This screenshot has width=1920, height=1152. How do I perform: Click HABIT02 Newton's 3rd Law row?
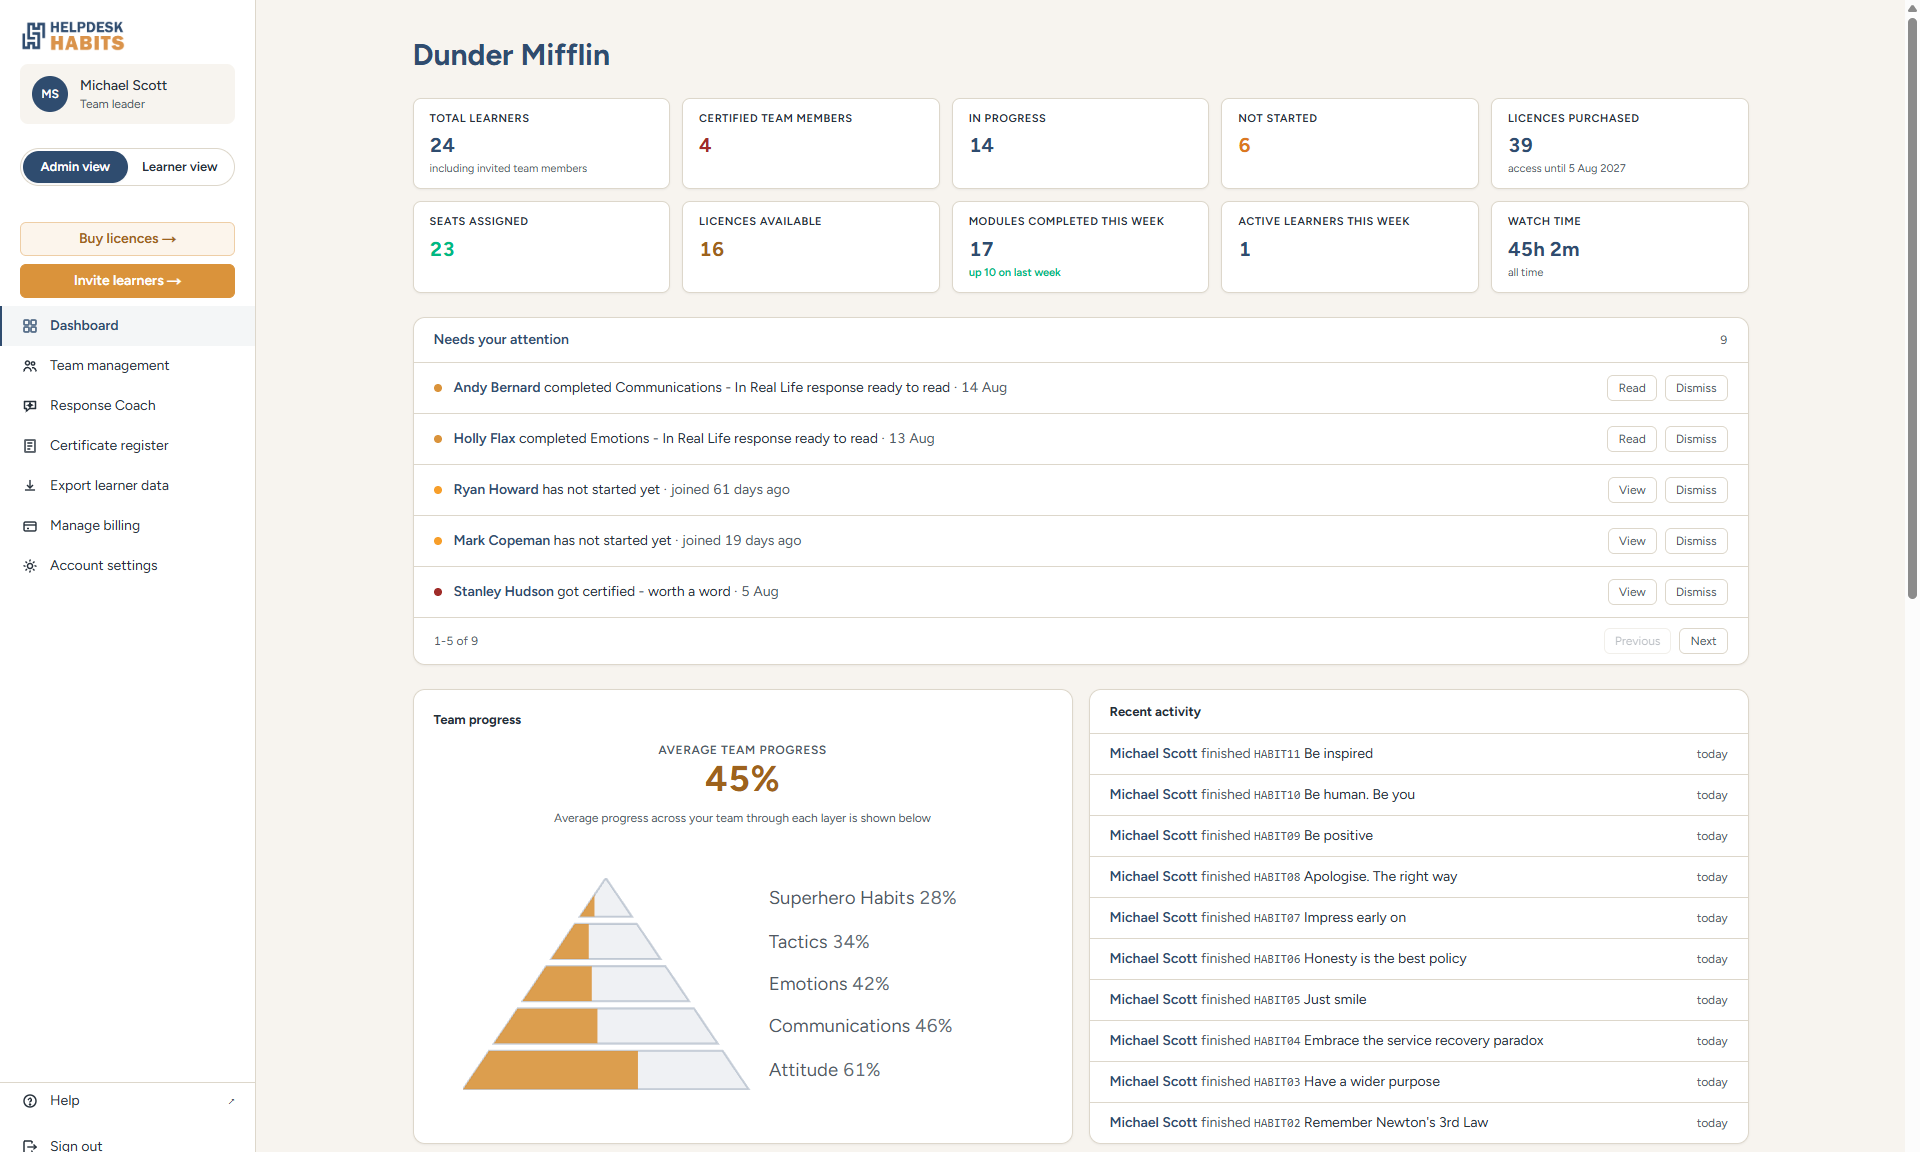pos(1418,1123)
